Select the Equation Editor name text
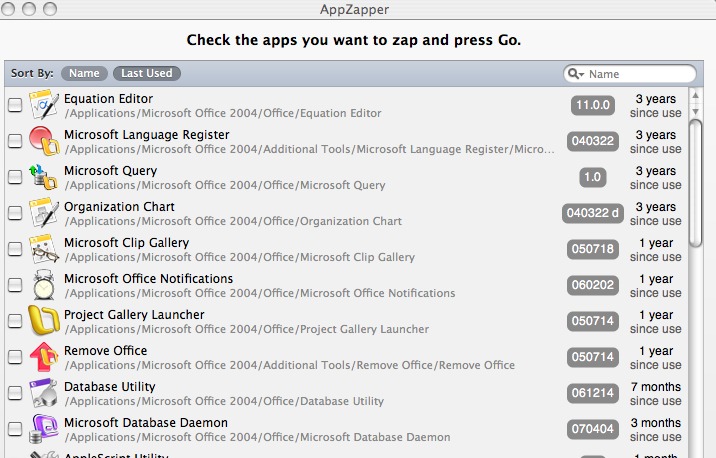The height and width of the screenshot is (458, 716). tap(108, 99)
